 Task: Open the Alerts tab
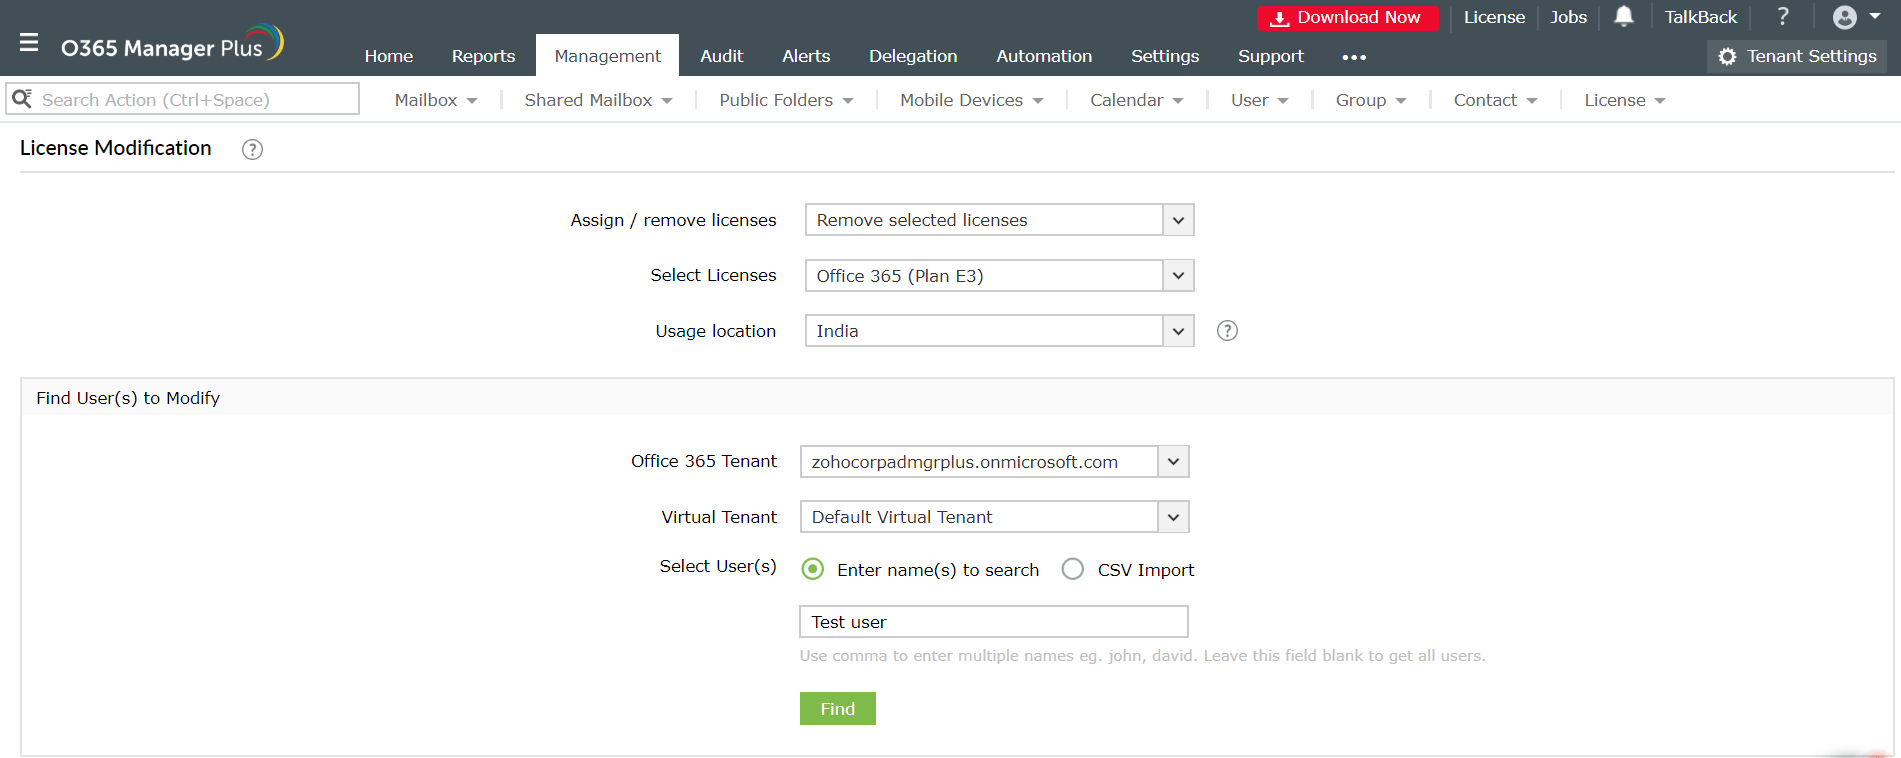pos(806,56)
